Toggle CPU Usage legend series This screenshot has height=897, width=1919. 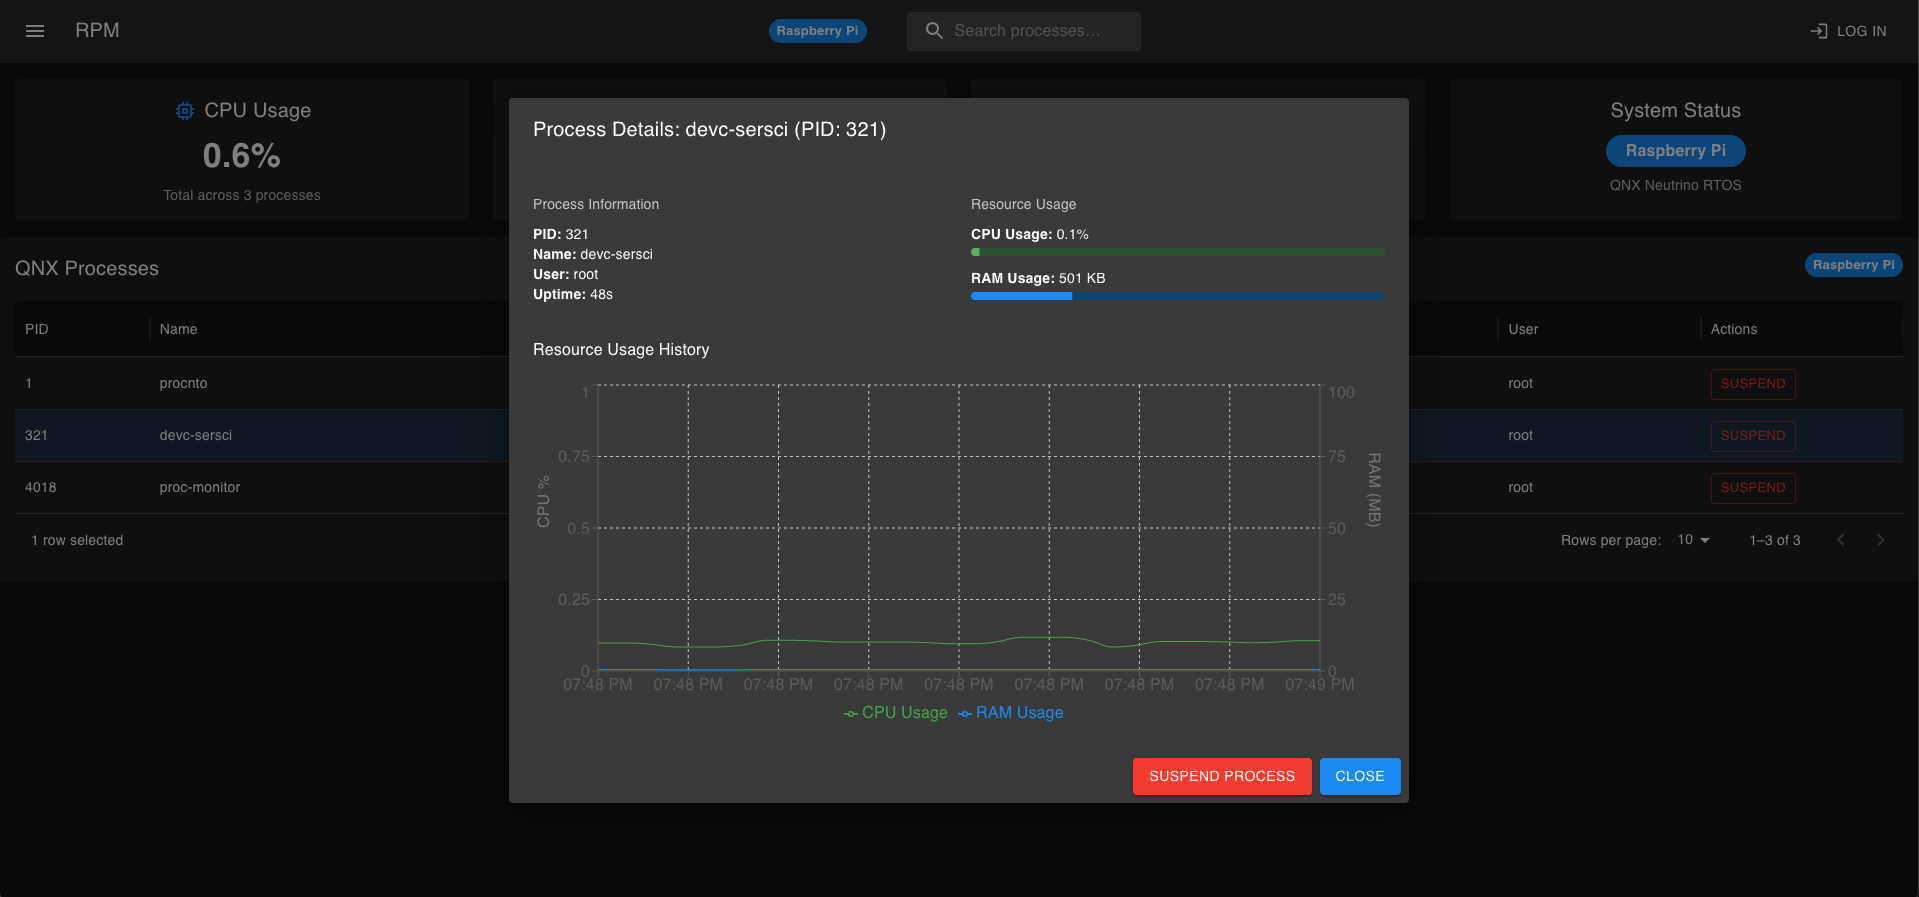(895, 713)
